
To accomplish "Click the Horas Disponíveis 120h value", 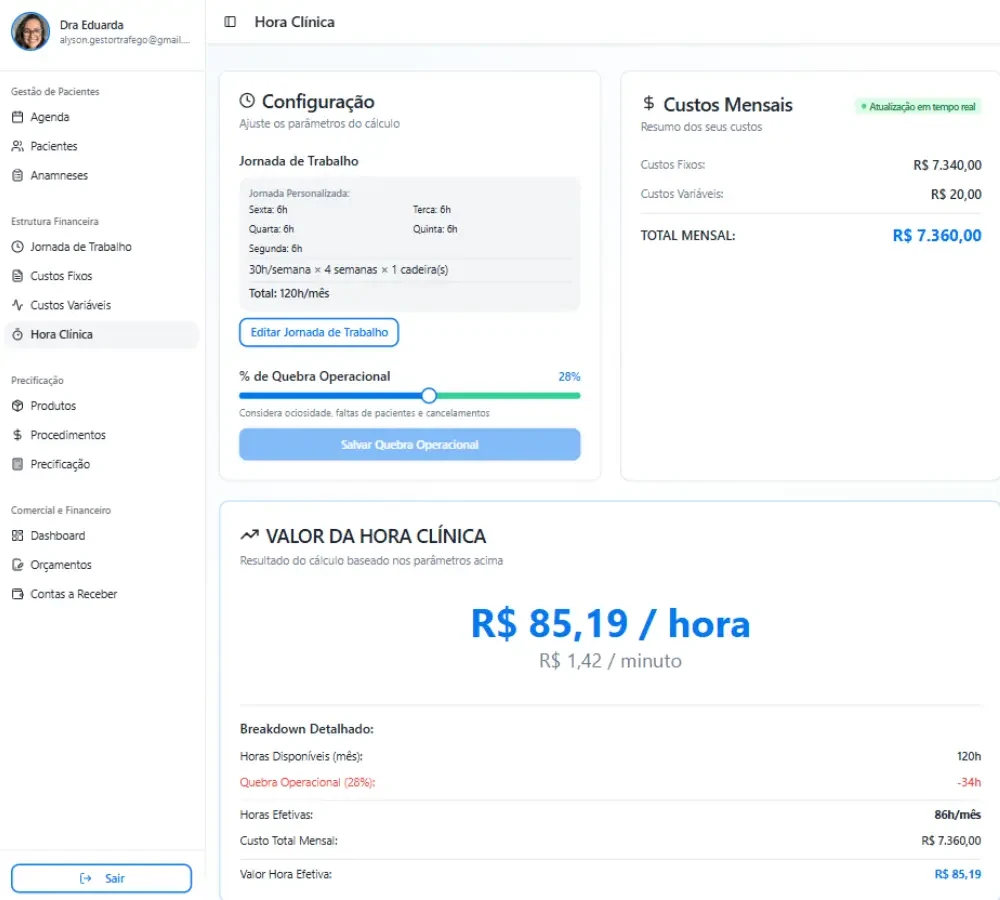I will pyautogui.click(x=969, y=756).
